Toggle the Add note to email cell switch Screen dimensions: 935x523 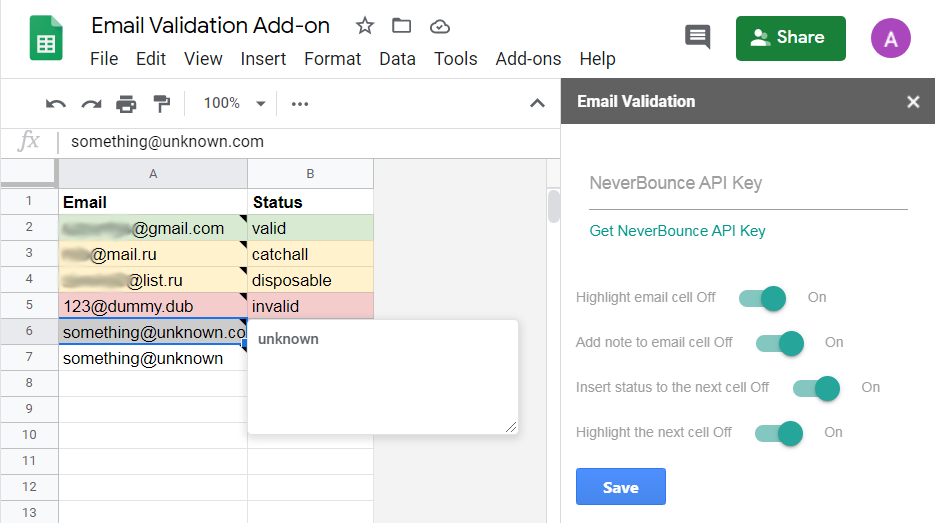point(780,342)
